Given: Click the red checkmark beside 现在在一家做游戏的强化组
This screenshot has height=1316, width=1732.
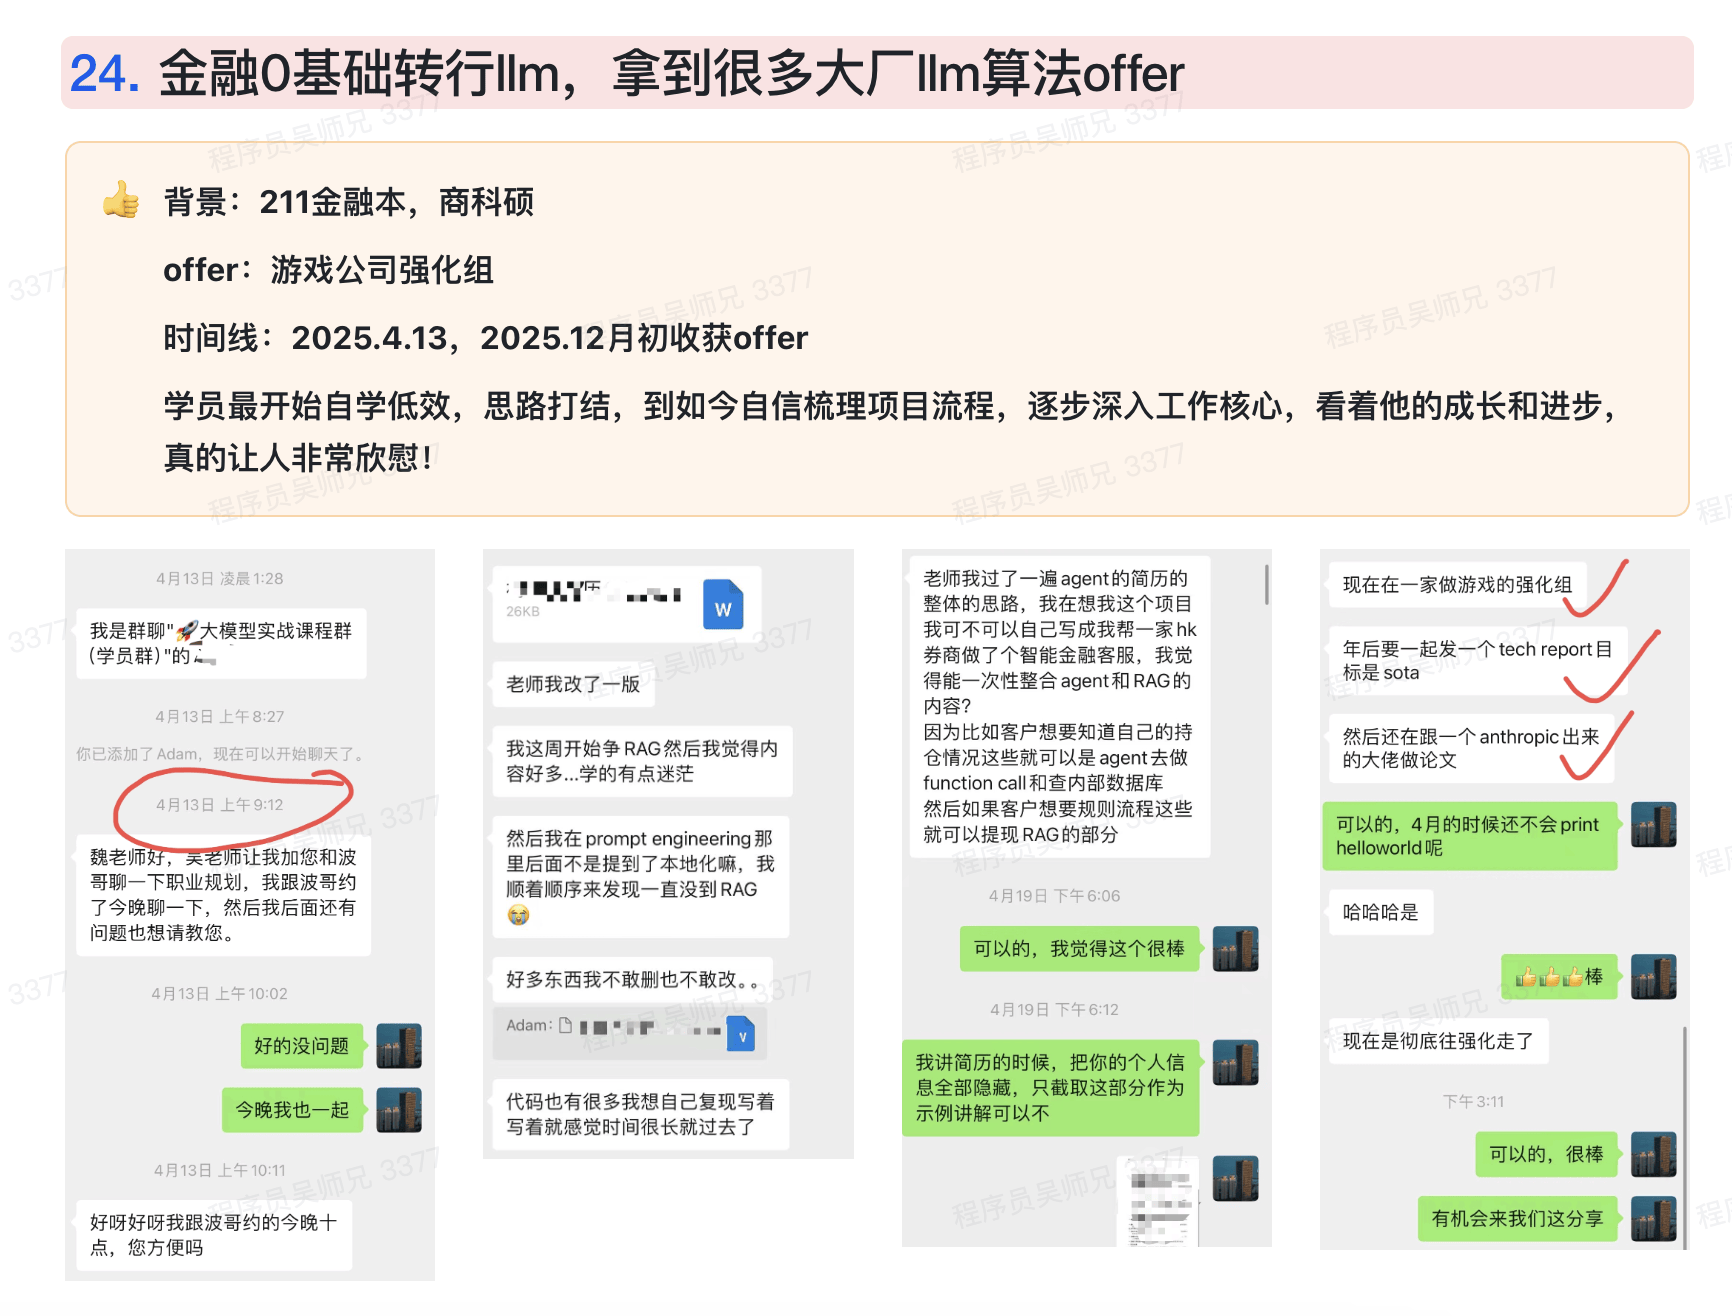Looking at the screenshot, I should tap(1597, 590).
